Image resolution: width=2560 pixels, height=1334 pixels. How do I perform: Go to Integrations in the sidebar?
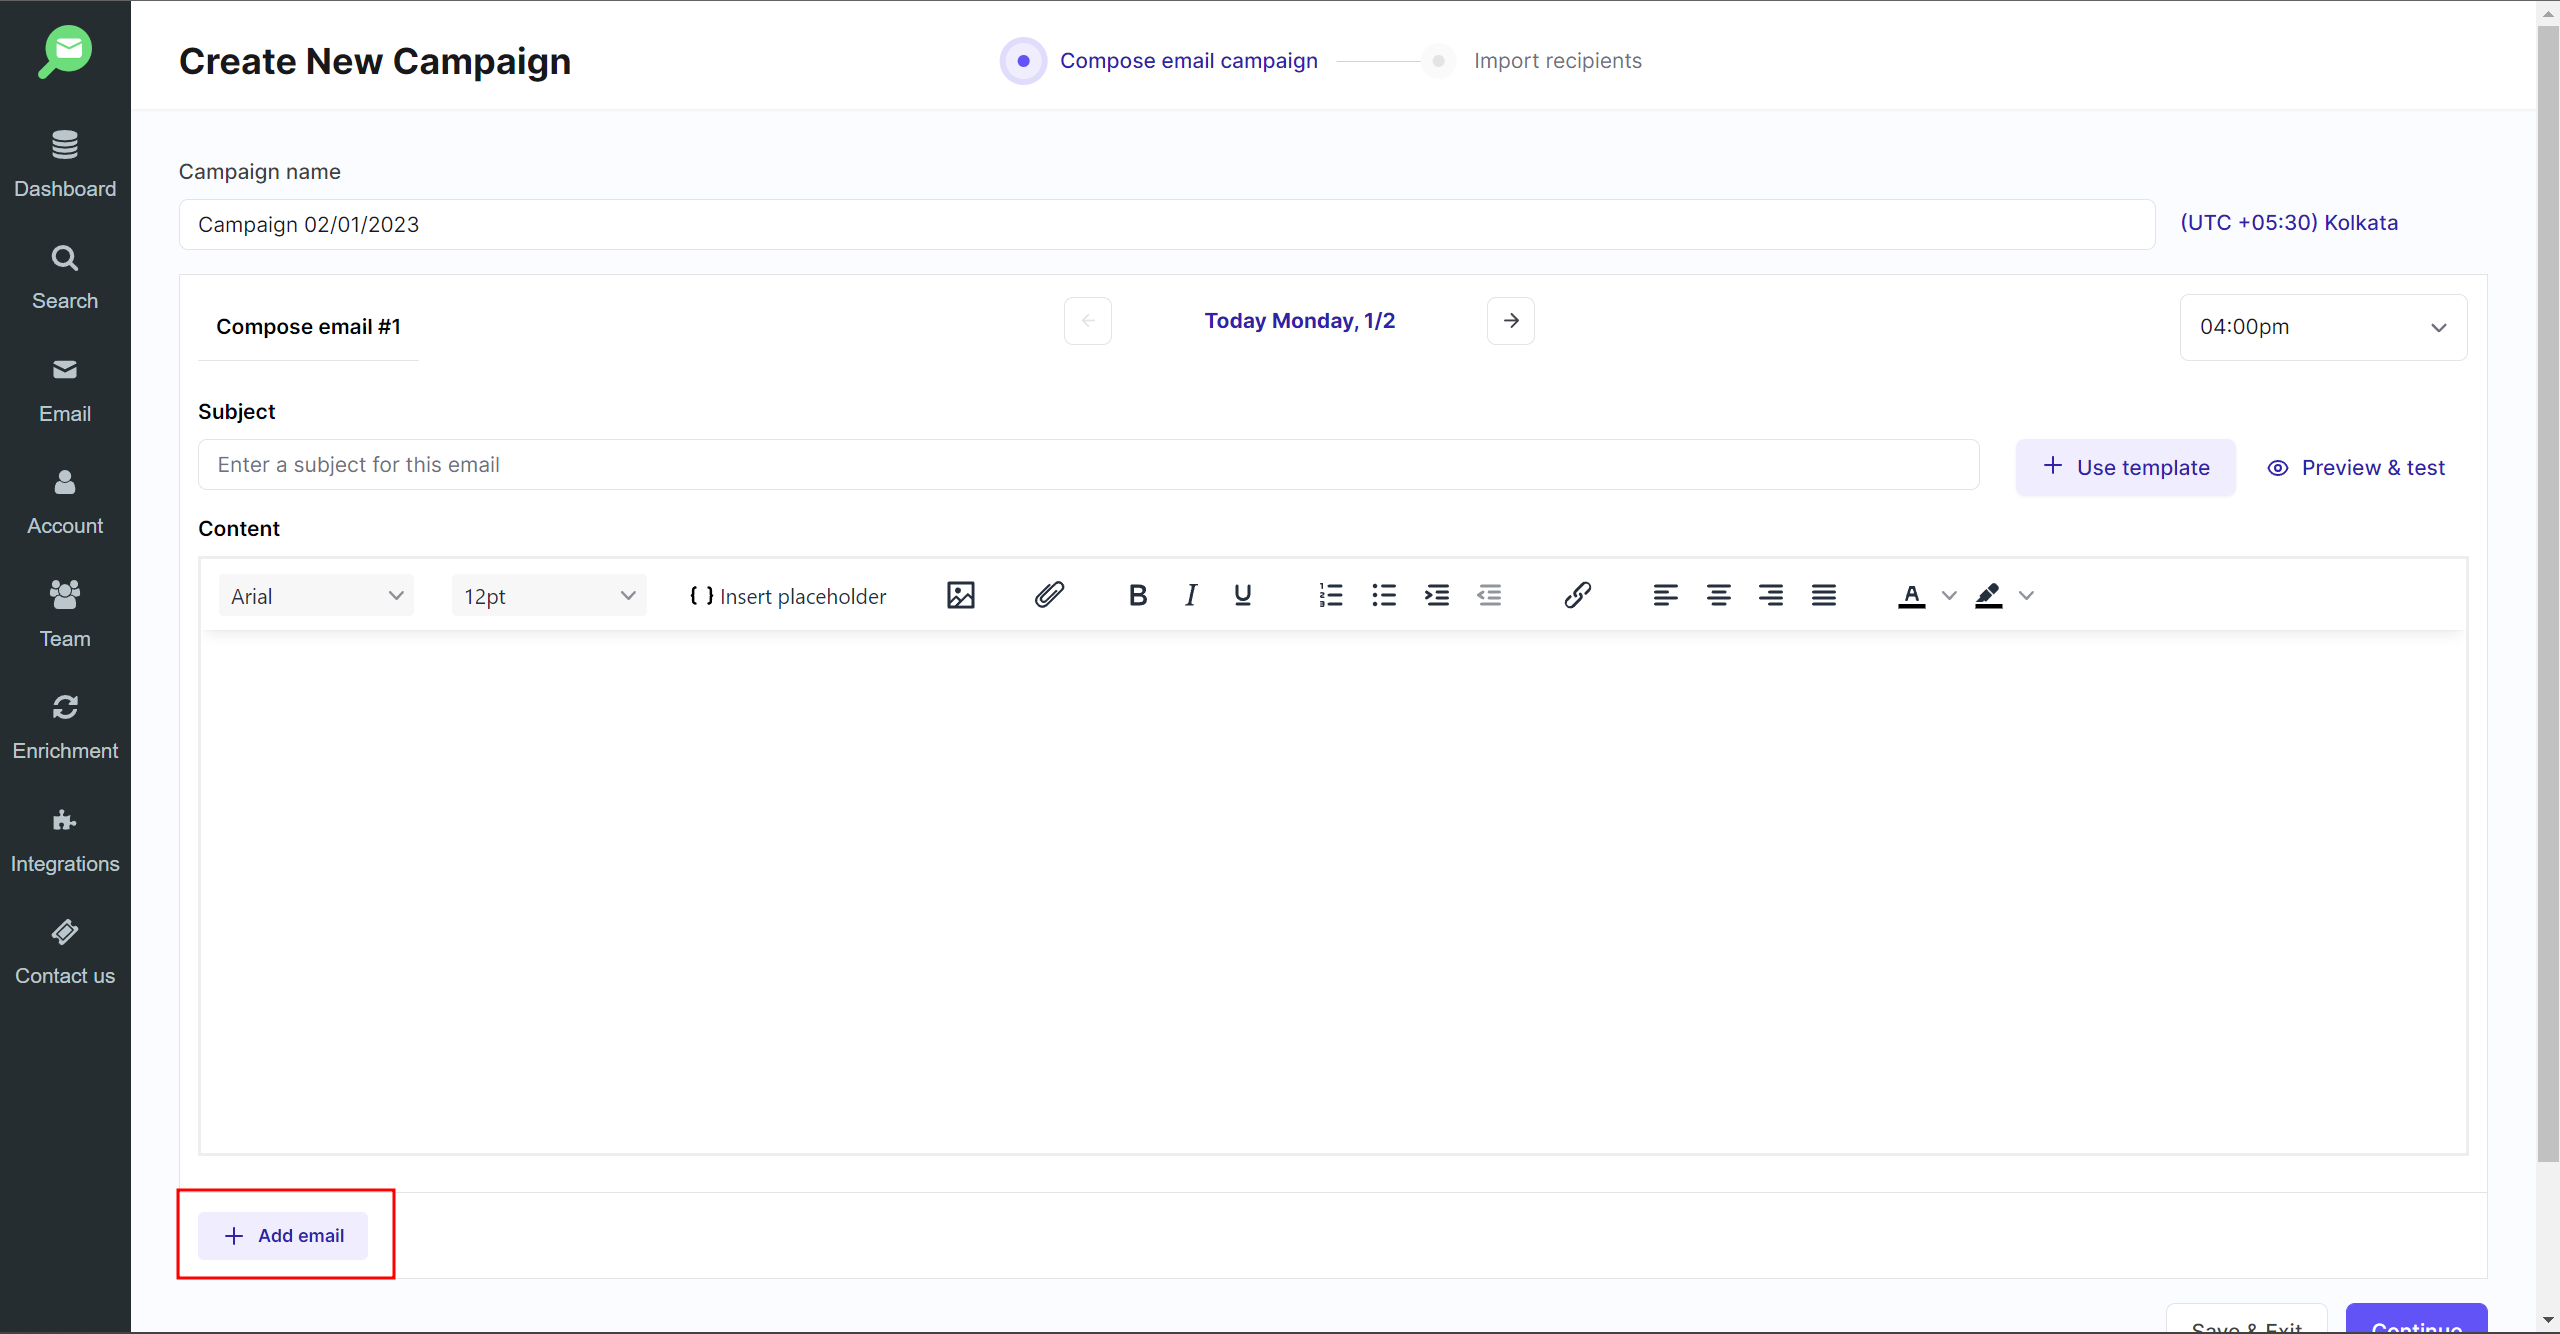(65, 840)
